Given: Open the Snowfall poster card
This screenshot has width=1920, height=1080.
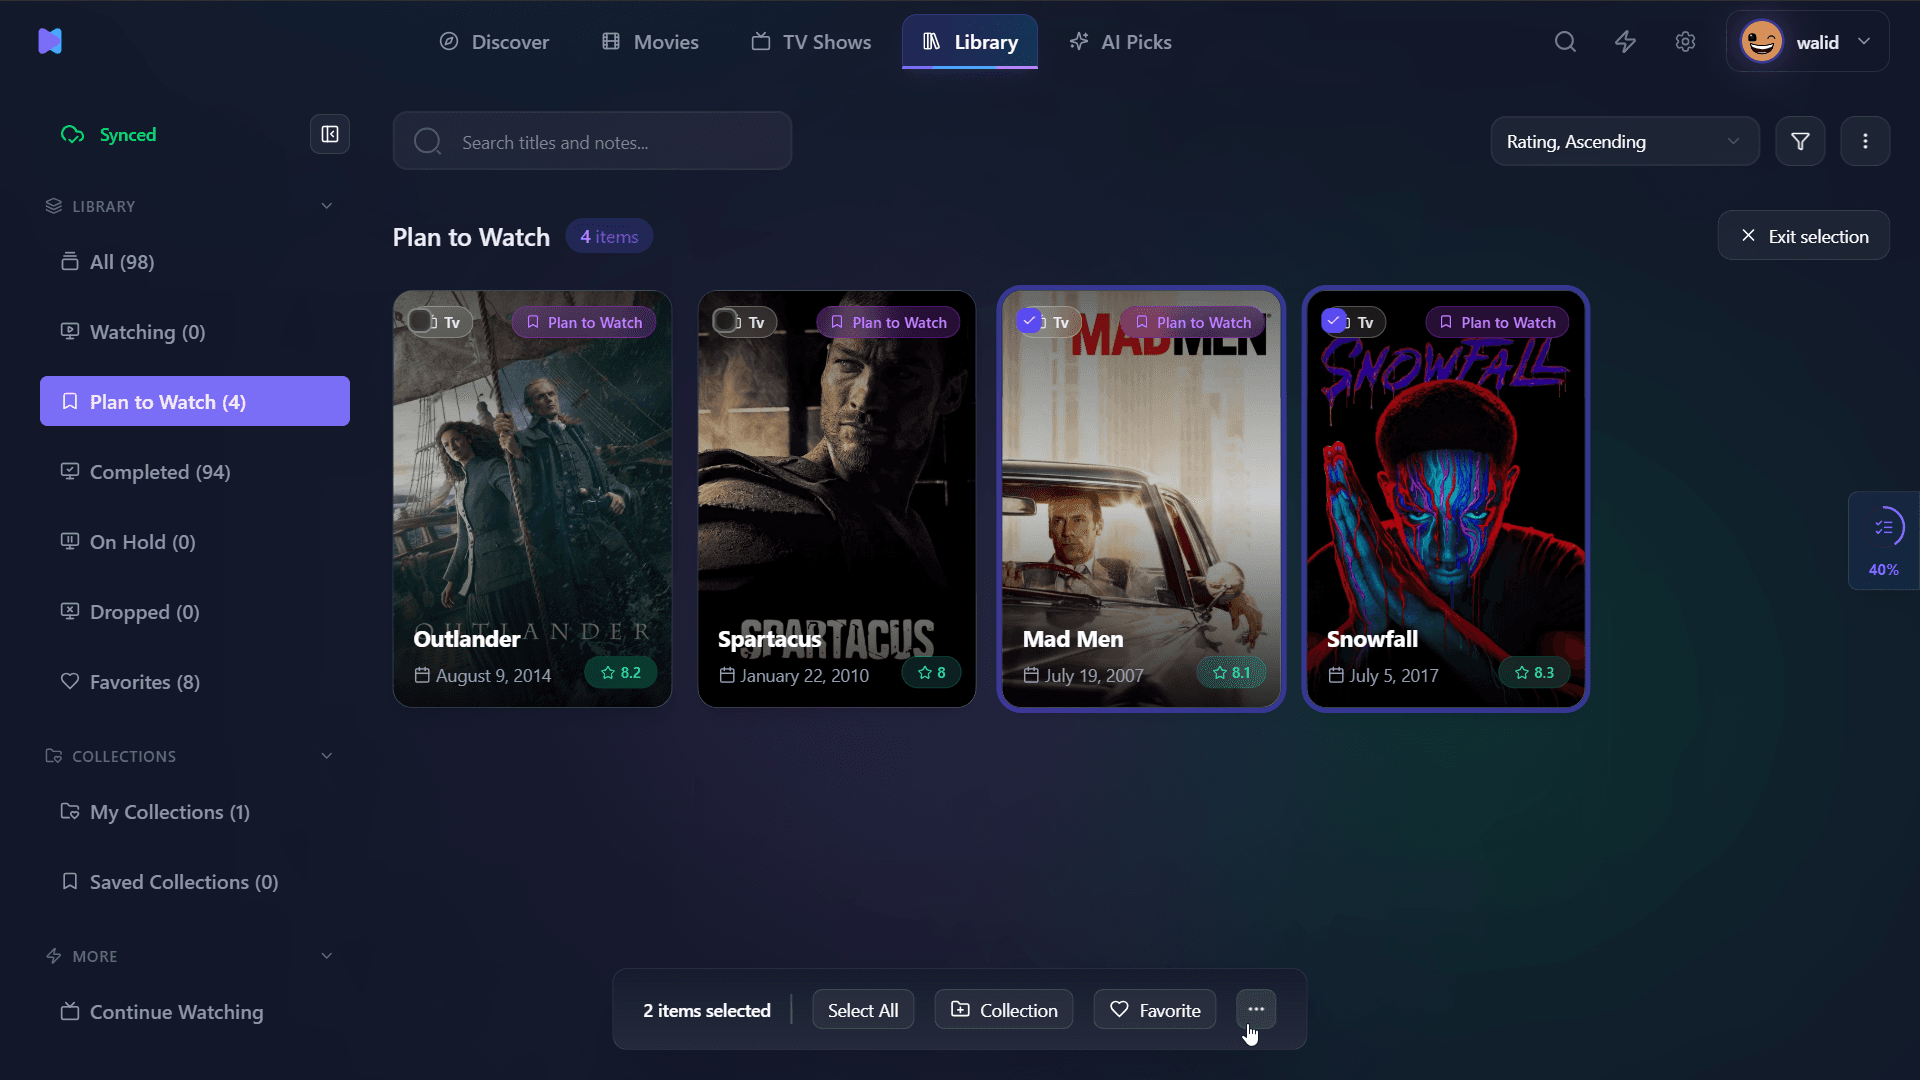Looking at the screenshot, I should point(1445,499).
